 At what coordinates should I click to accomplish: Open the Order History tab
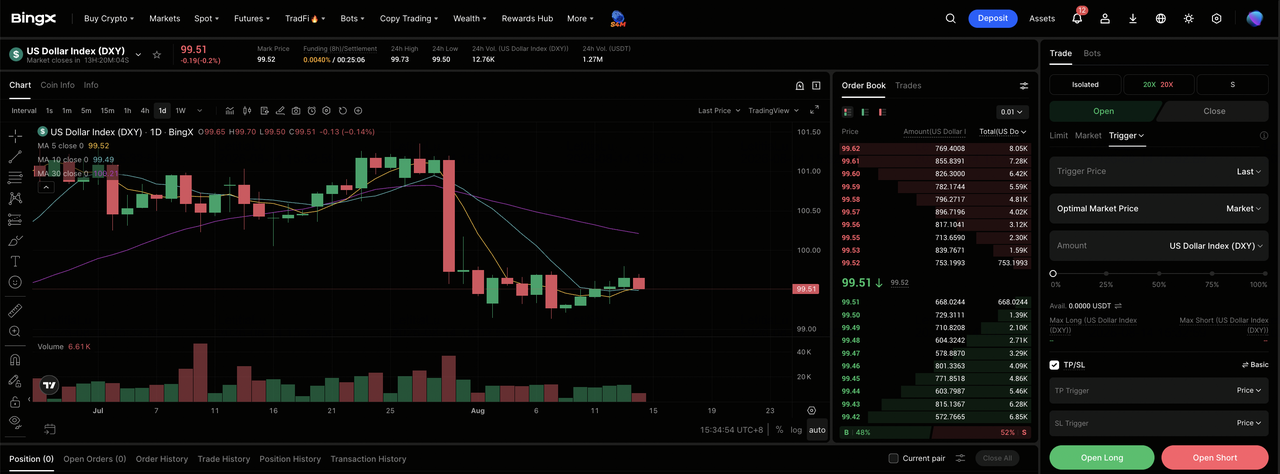[x=162, y=459]
